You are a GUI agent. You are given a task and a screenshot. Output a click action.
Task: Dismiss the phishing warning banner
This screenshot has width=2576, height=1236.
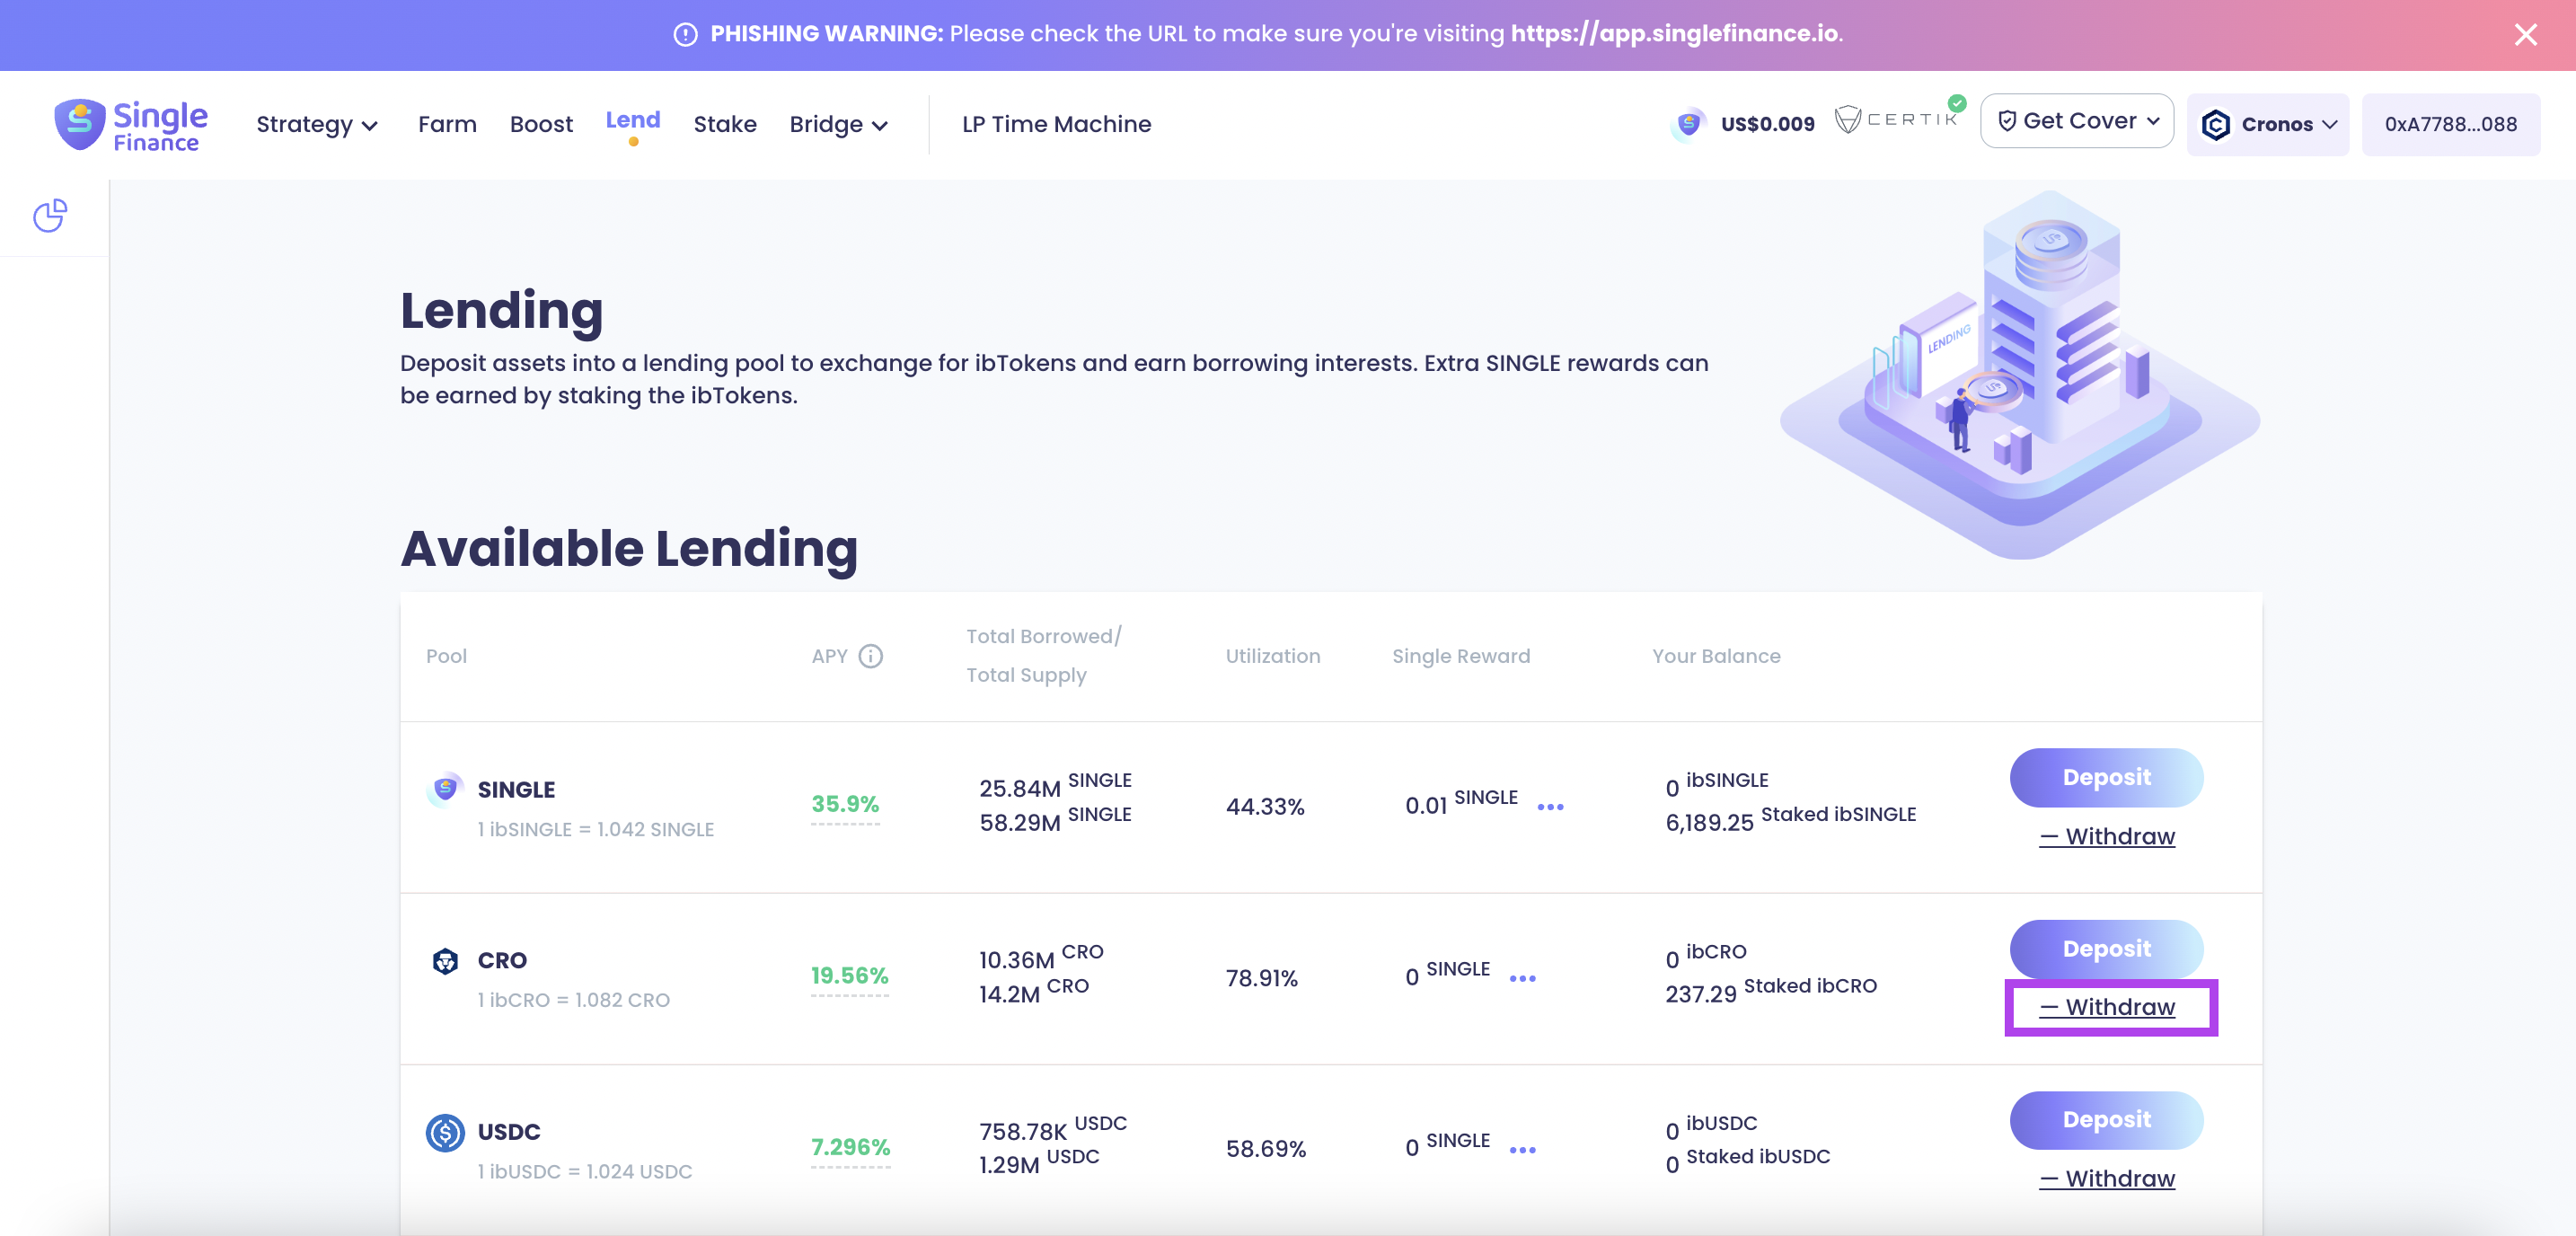click(2525, 35)
